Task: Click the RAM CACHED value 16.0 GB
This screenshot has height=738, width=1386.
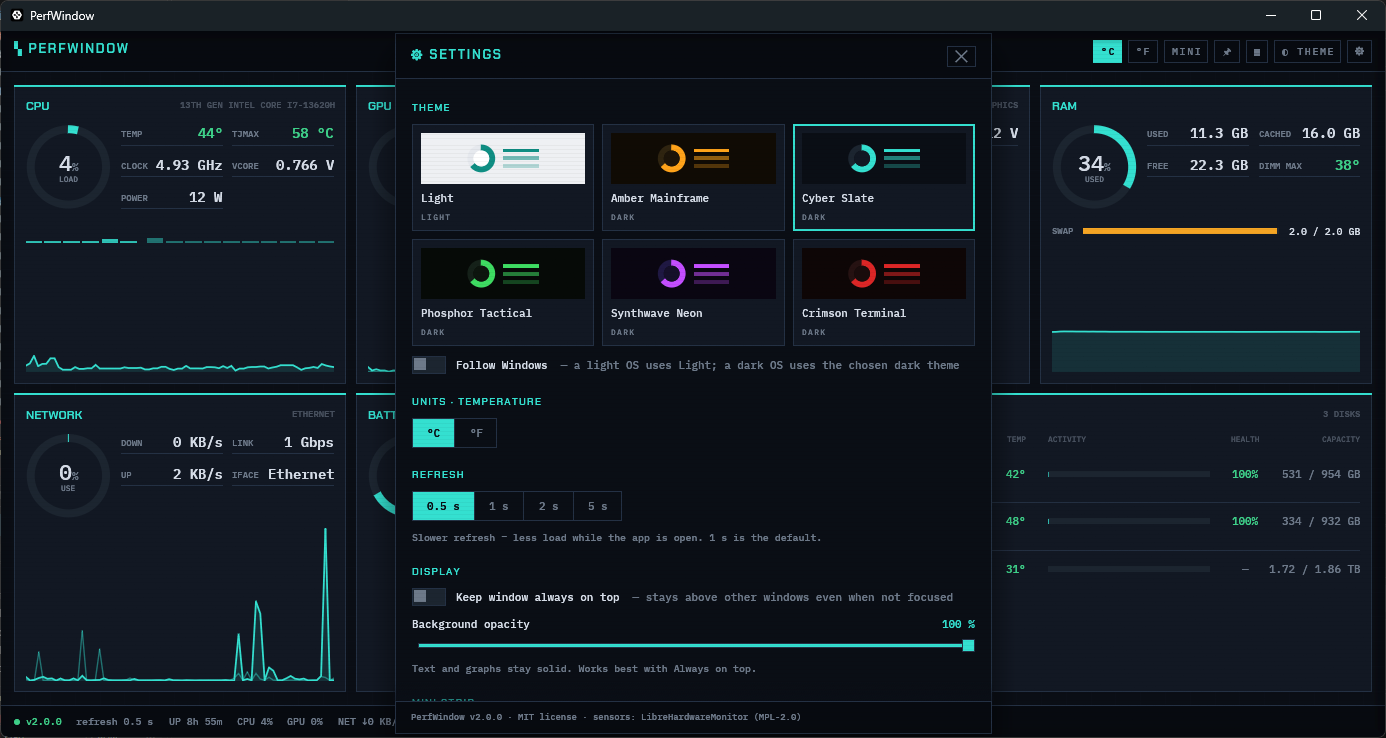Action: [x=1331, y=133]
